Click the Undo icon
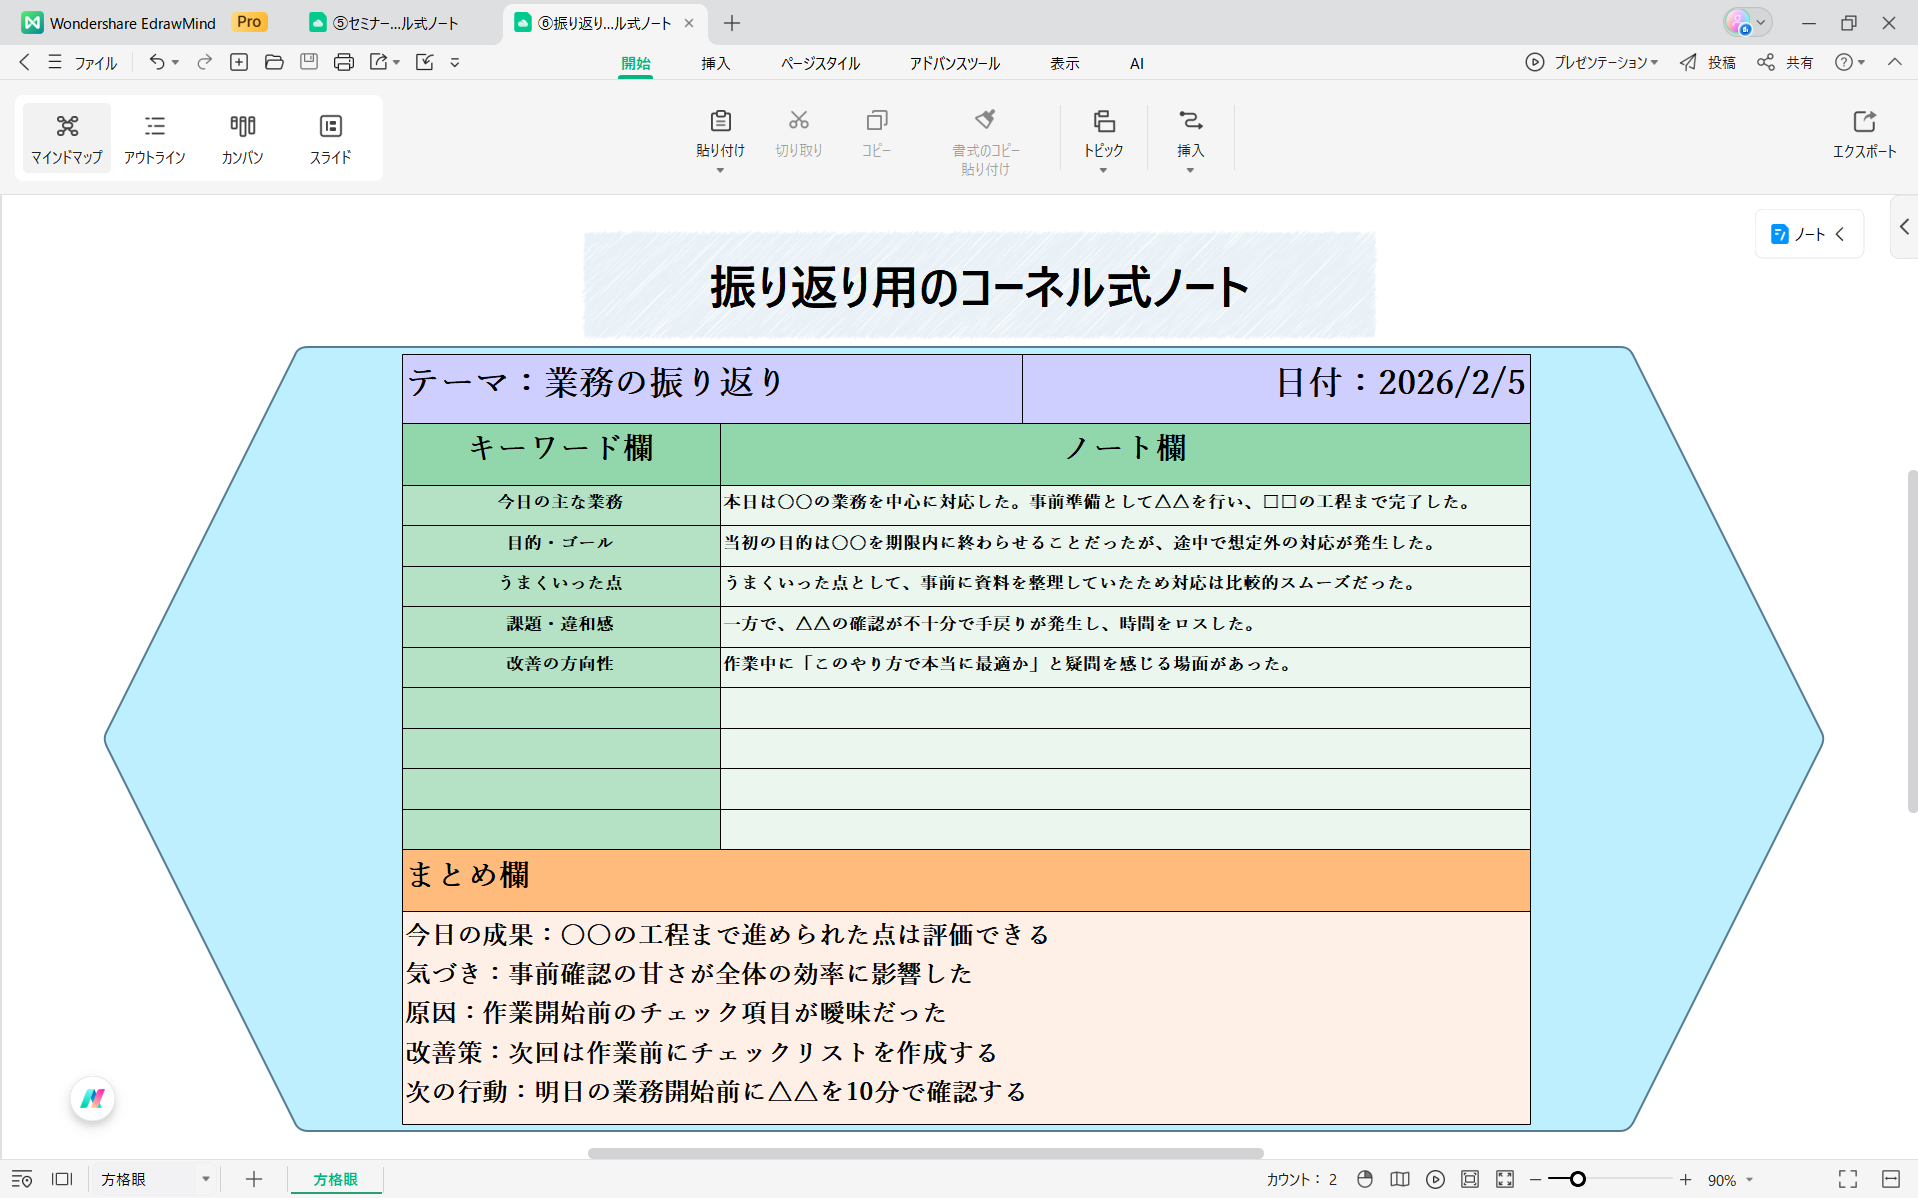Viewport: 1918px width, 1198px height. pyautogui.click(x=157, y=62)
